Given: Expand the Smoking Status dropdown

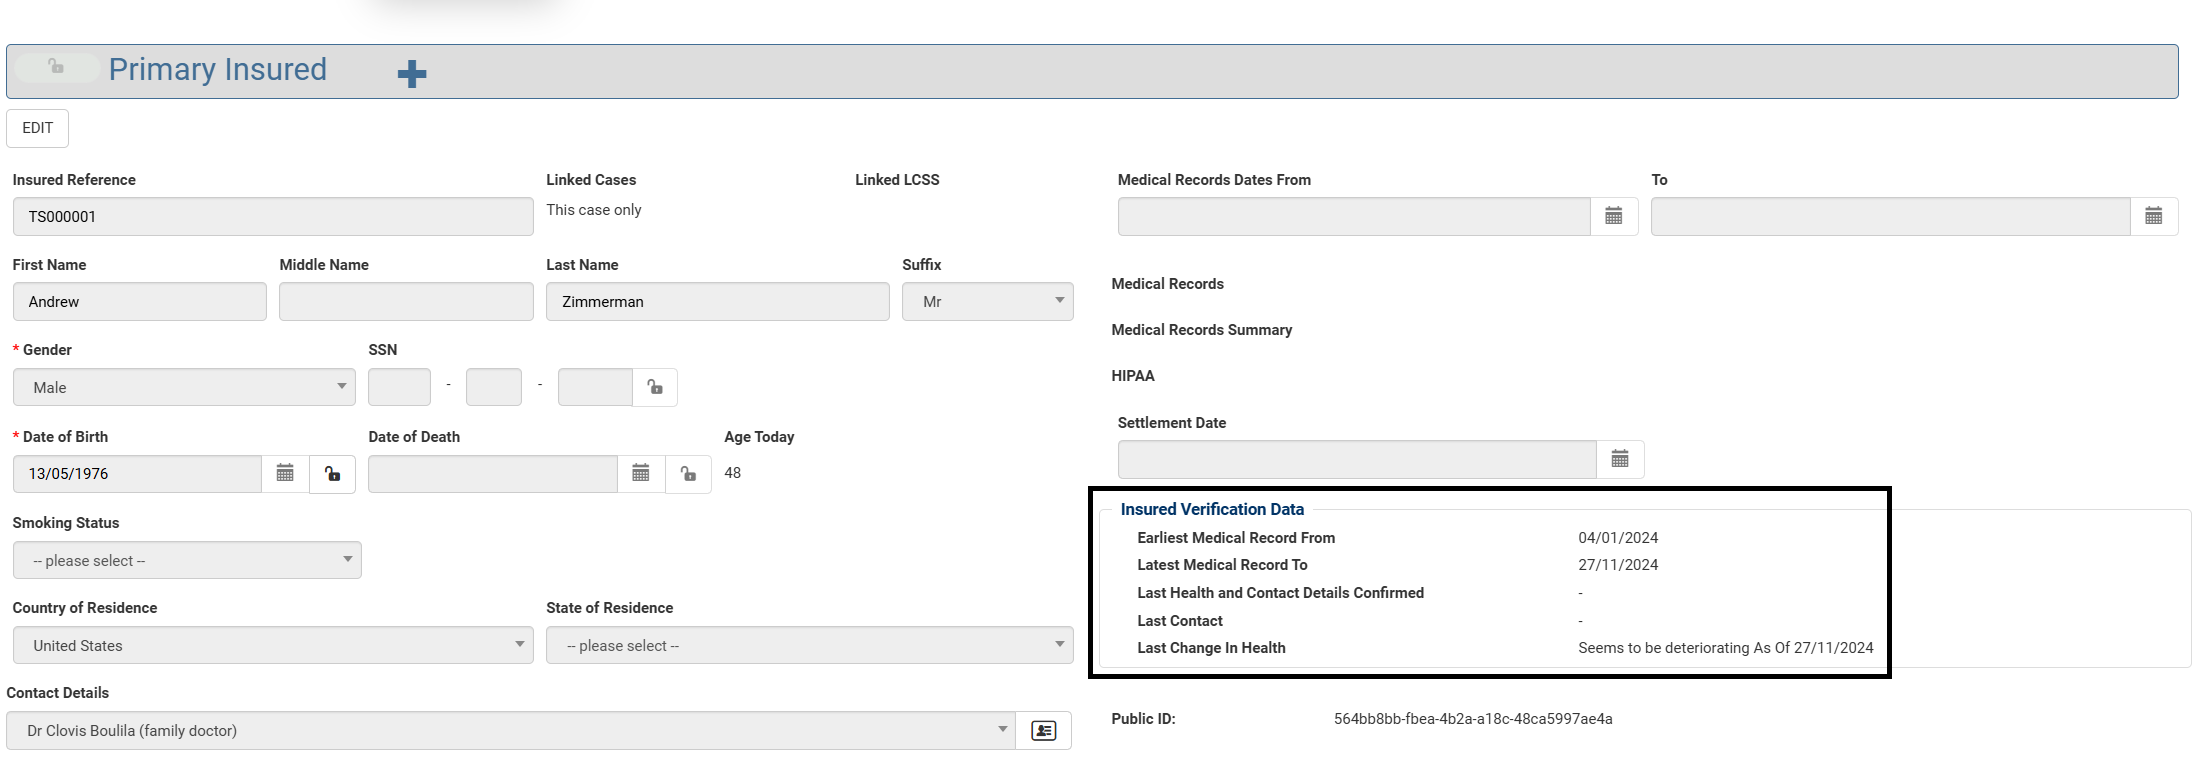Looking at the screenshot, I should point(187,560).
